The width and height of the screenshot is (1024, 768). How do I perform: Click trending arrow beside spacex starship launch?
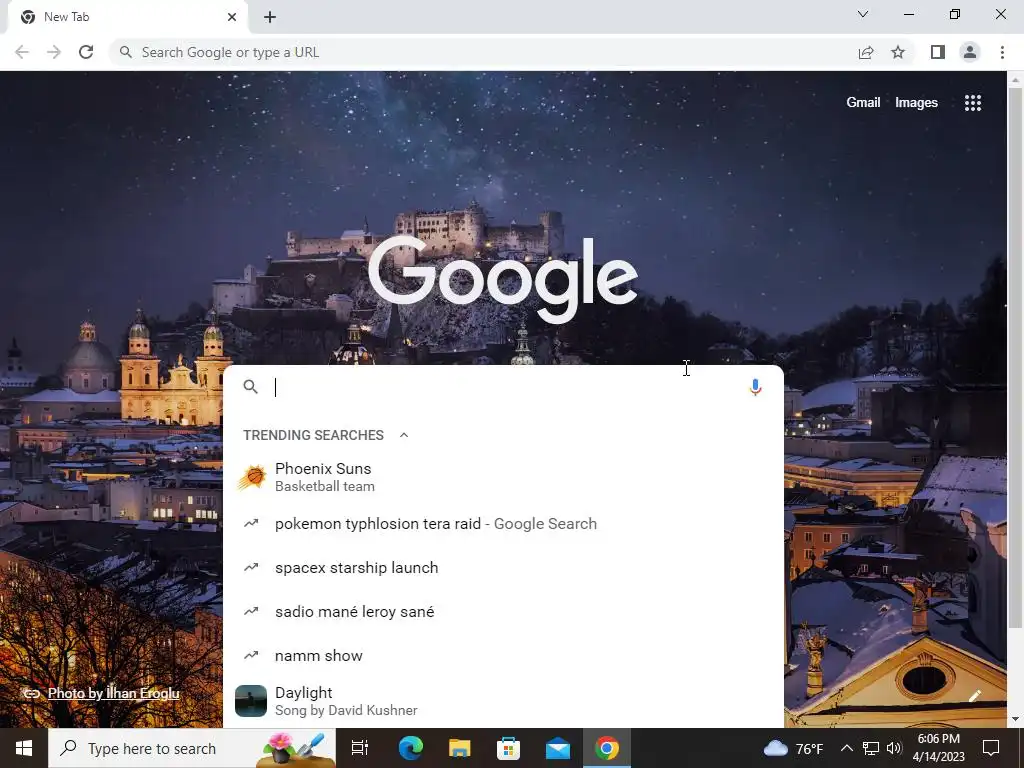251,568
